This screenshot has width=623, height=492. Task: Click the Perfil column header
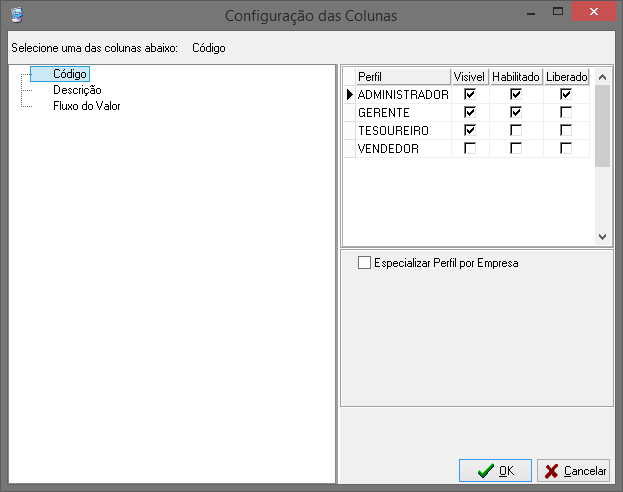point(403,76)
